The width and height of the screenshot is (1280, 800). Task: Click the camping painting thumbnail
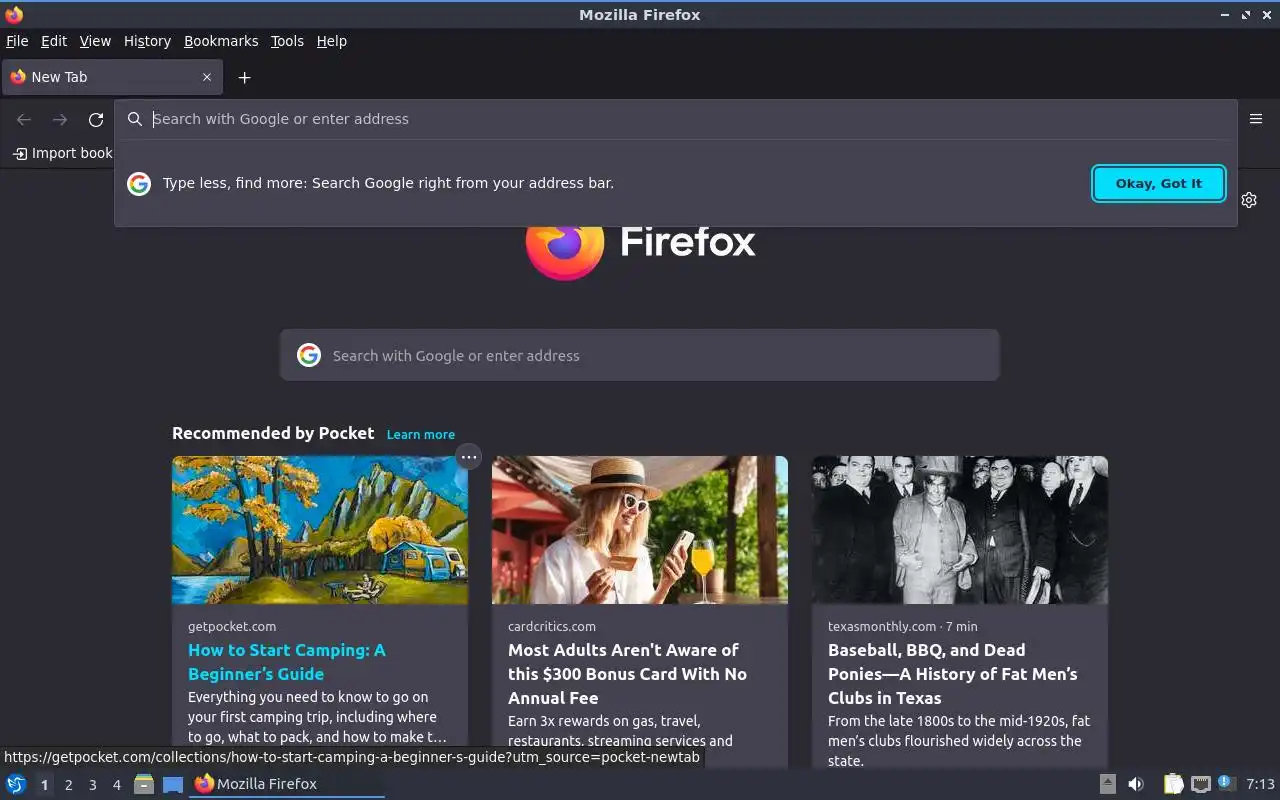[320, 530]
